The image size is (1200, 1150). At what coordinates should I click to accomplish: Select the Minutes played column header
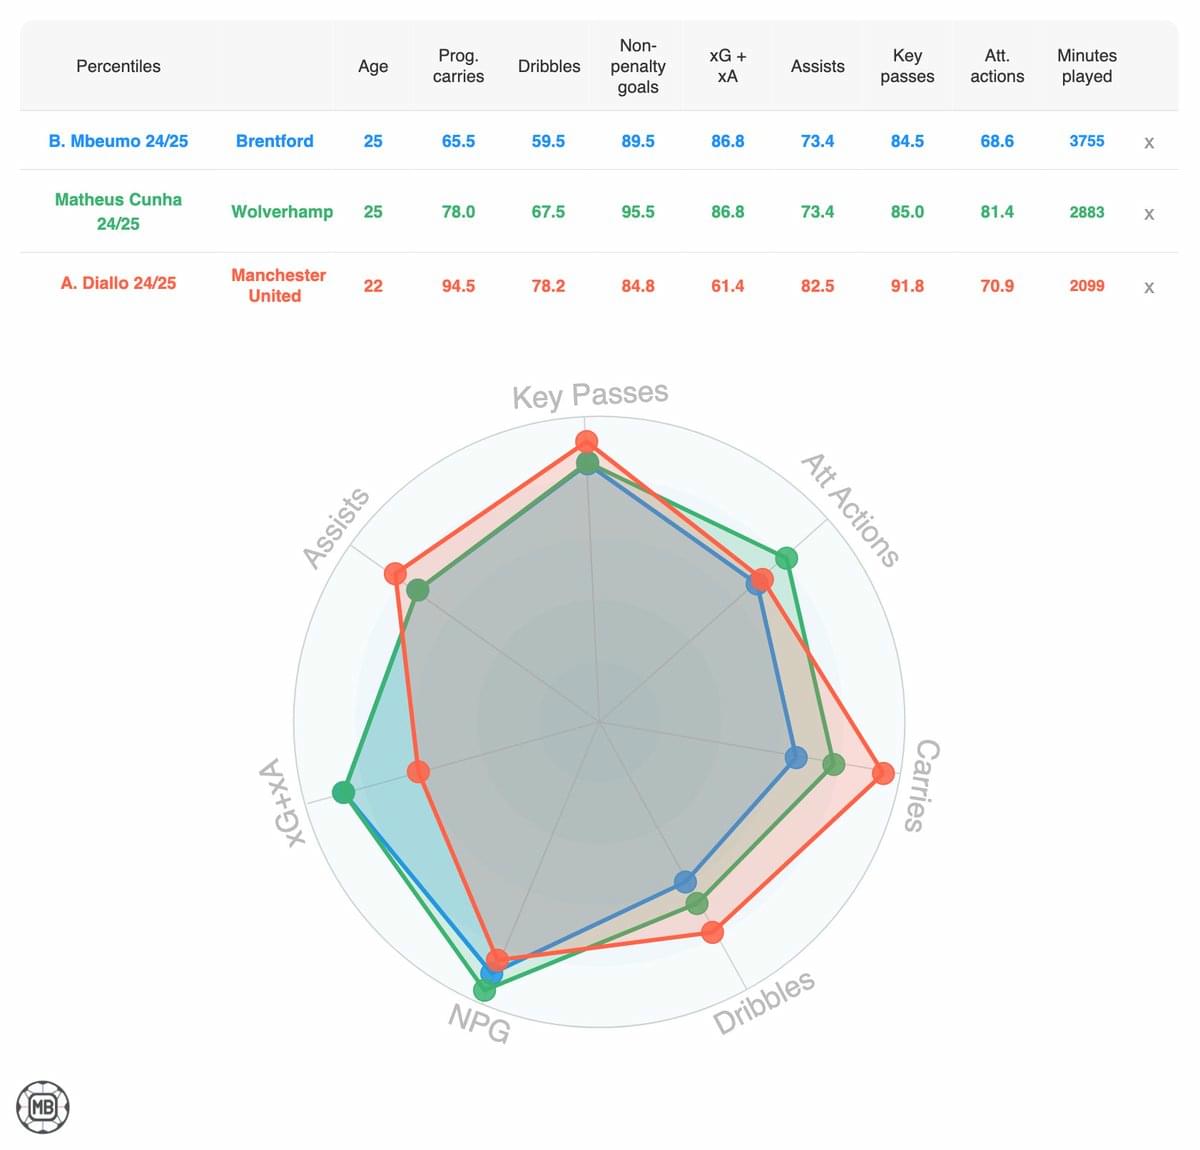click(1086, 66)
